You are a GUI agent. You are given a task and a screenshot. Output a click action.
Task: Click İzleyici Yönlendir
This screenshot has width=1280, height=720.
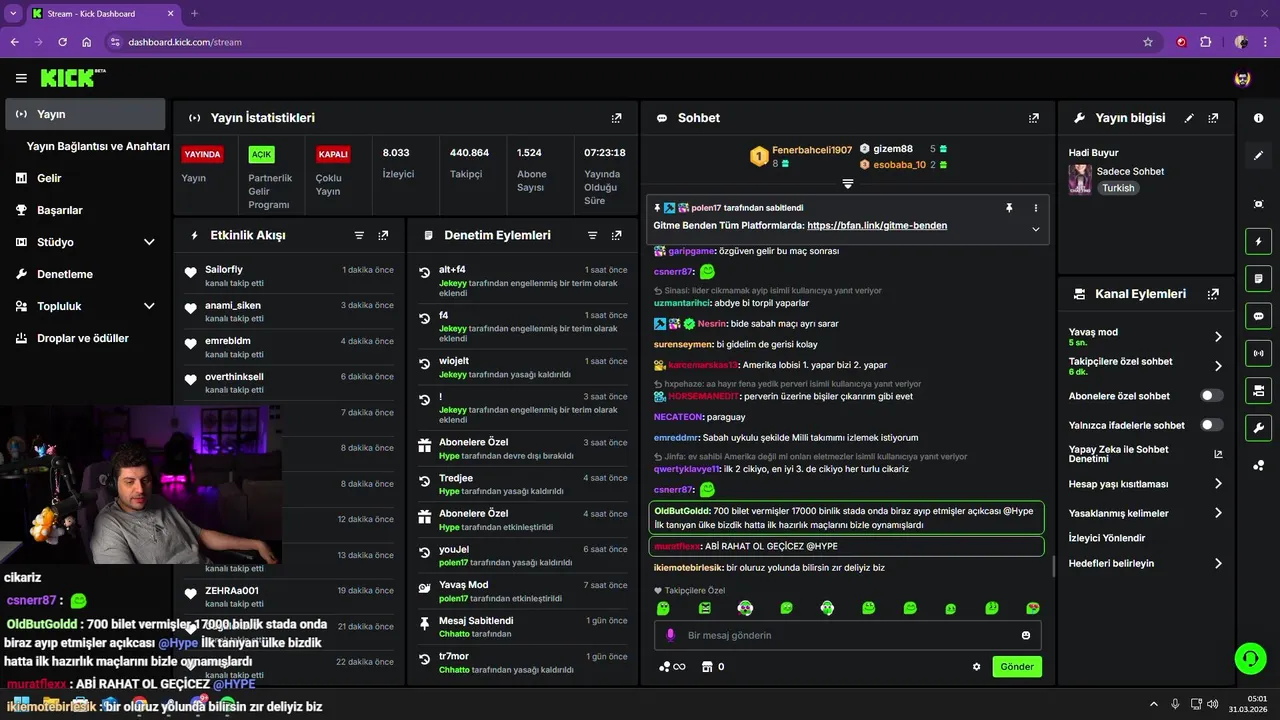[x=1106, y=538]
